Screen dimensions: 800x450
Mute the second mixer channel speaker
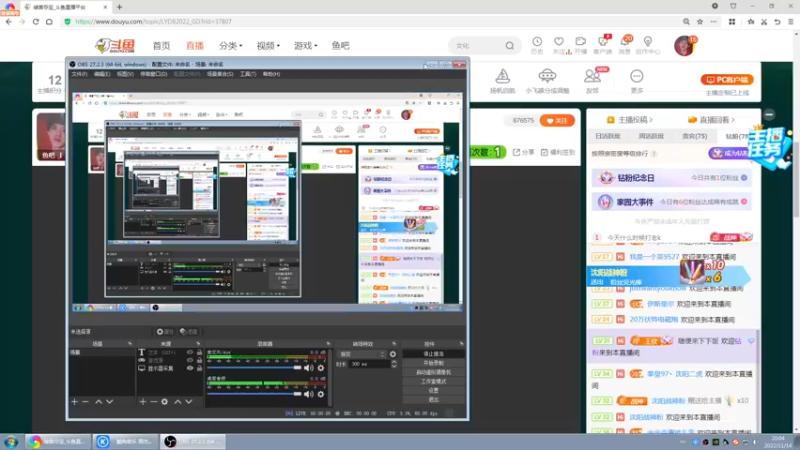point(309,394)
